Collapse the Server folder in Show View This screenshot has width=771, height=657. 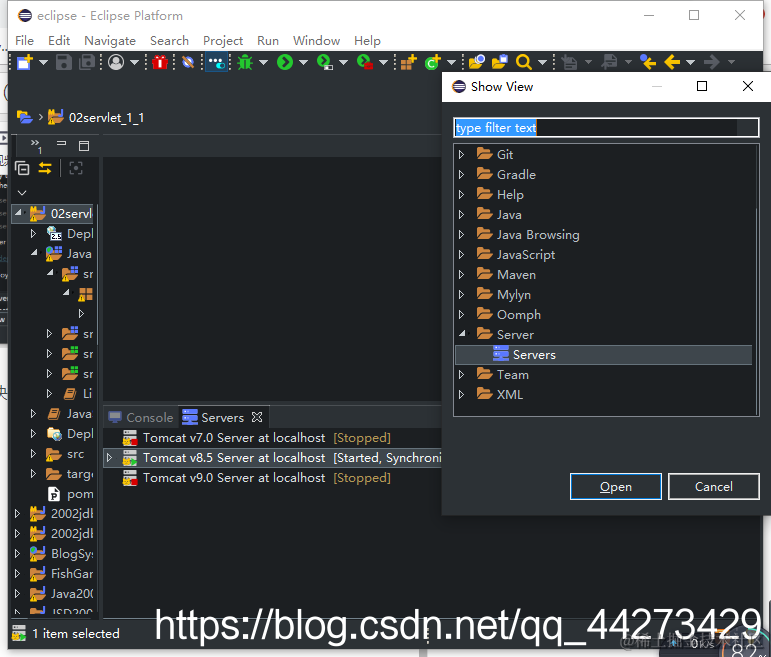click(x=462, y=333)
